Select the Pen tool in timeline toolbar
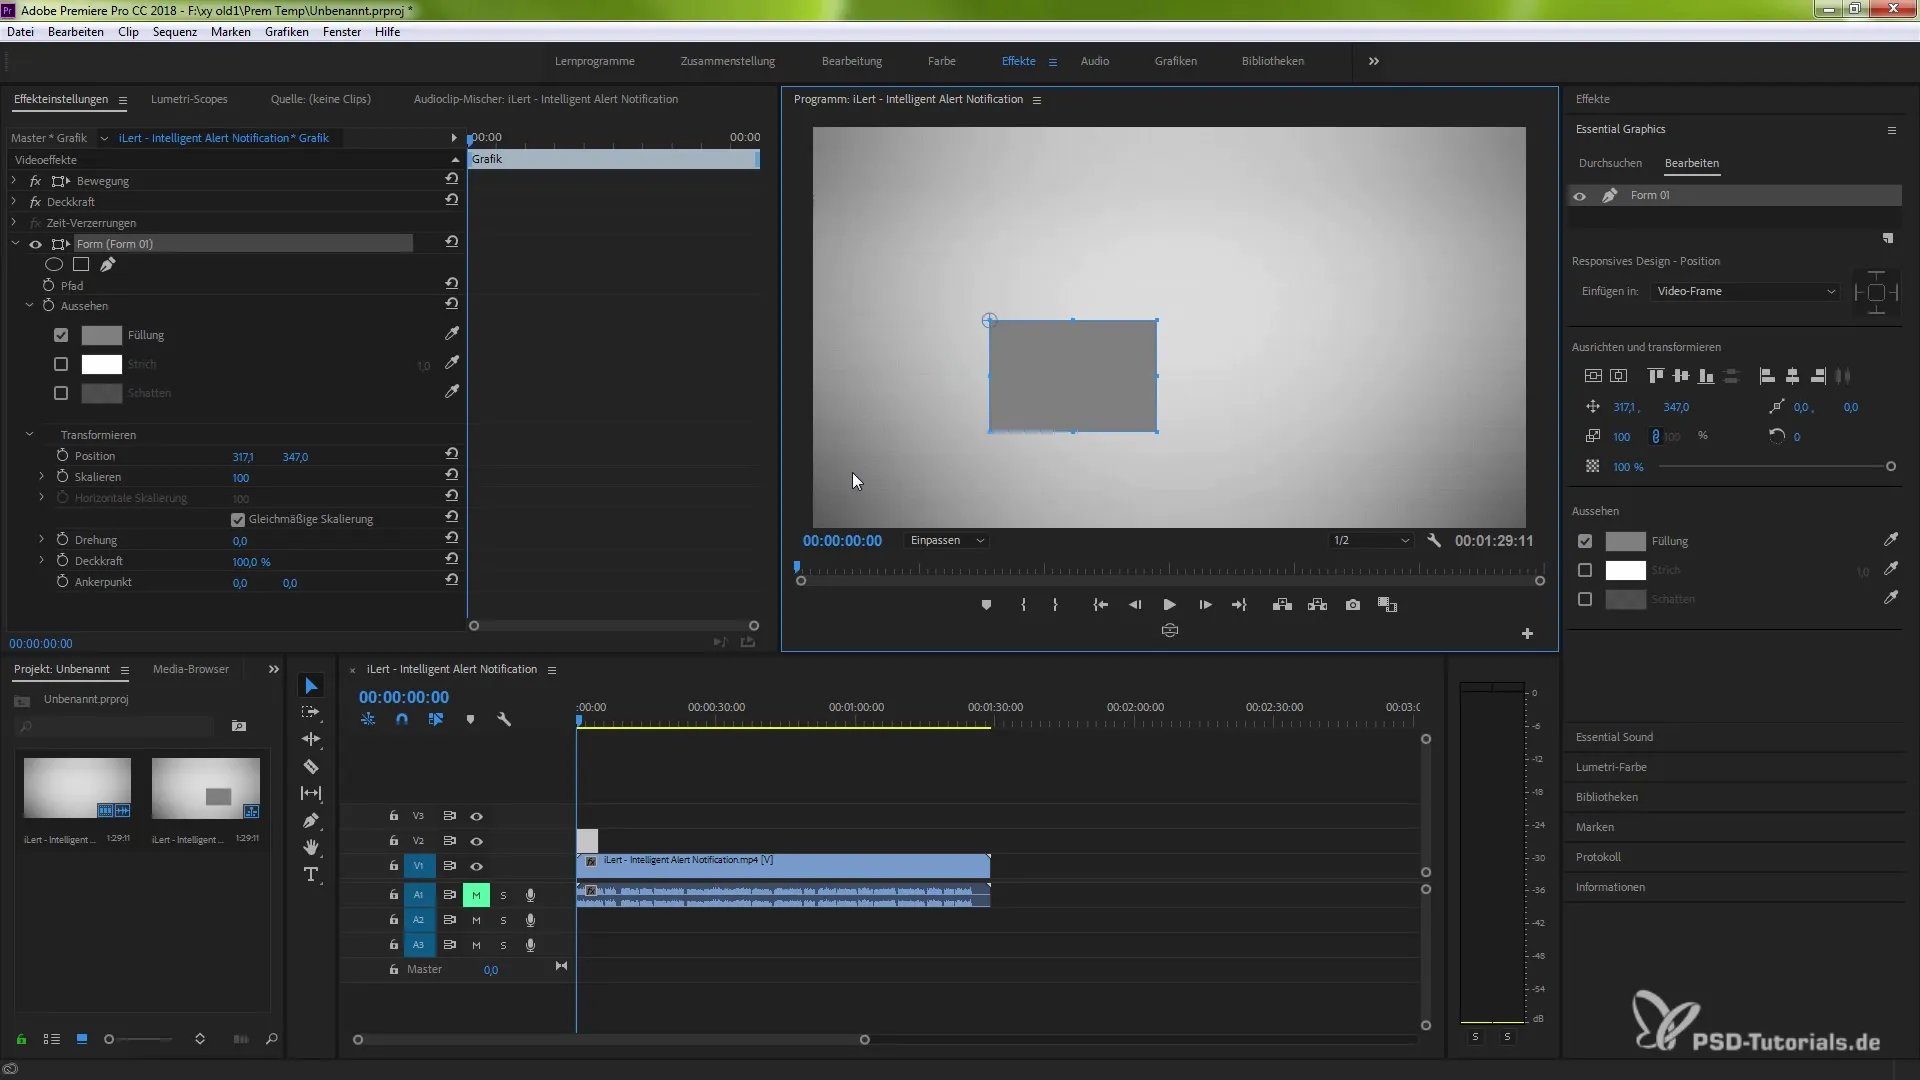1920x1080 pixels. (x=311, y=821)
